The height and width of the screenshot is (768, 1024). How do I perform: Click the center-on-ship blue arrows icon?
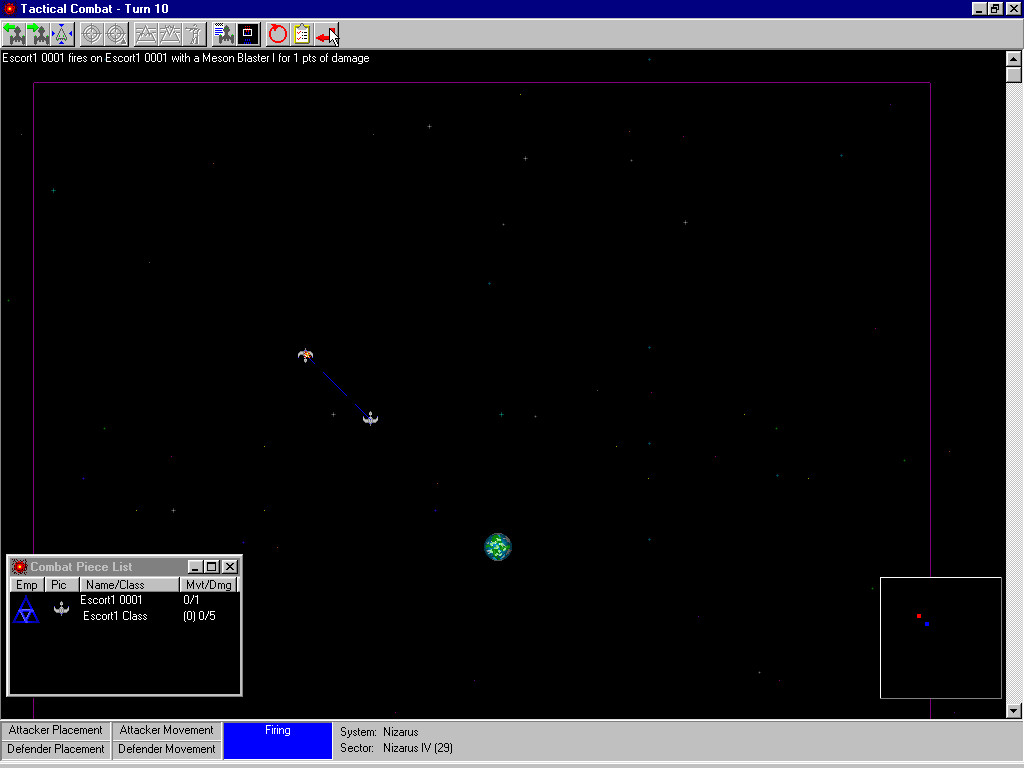click(63, 34)
